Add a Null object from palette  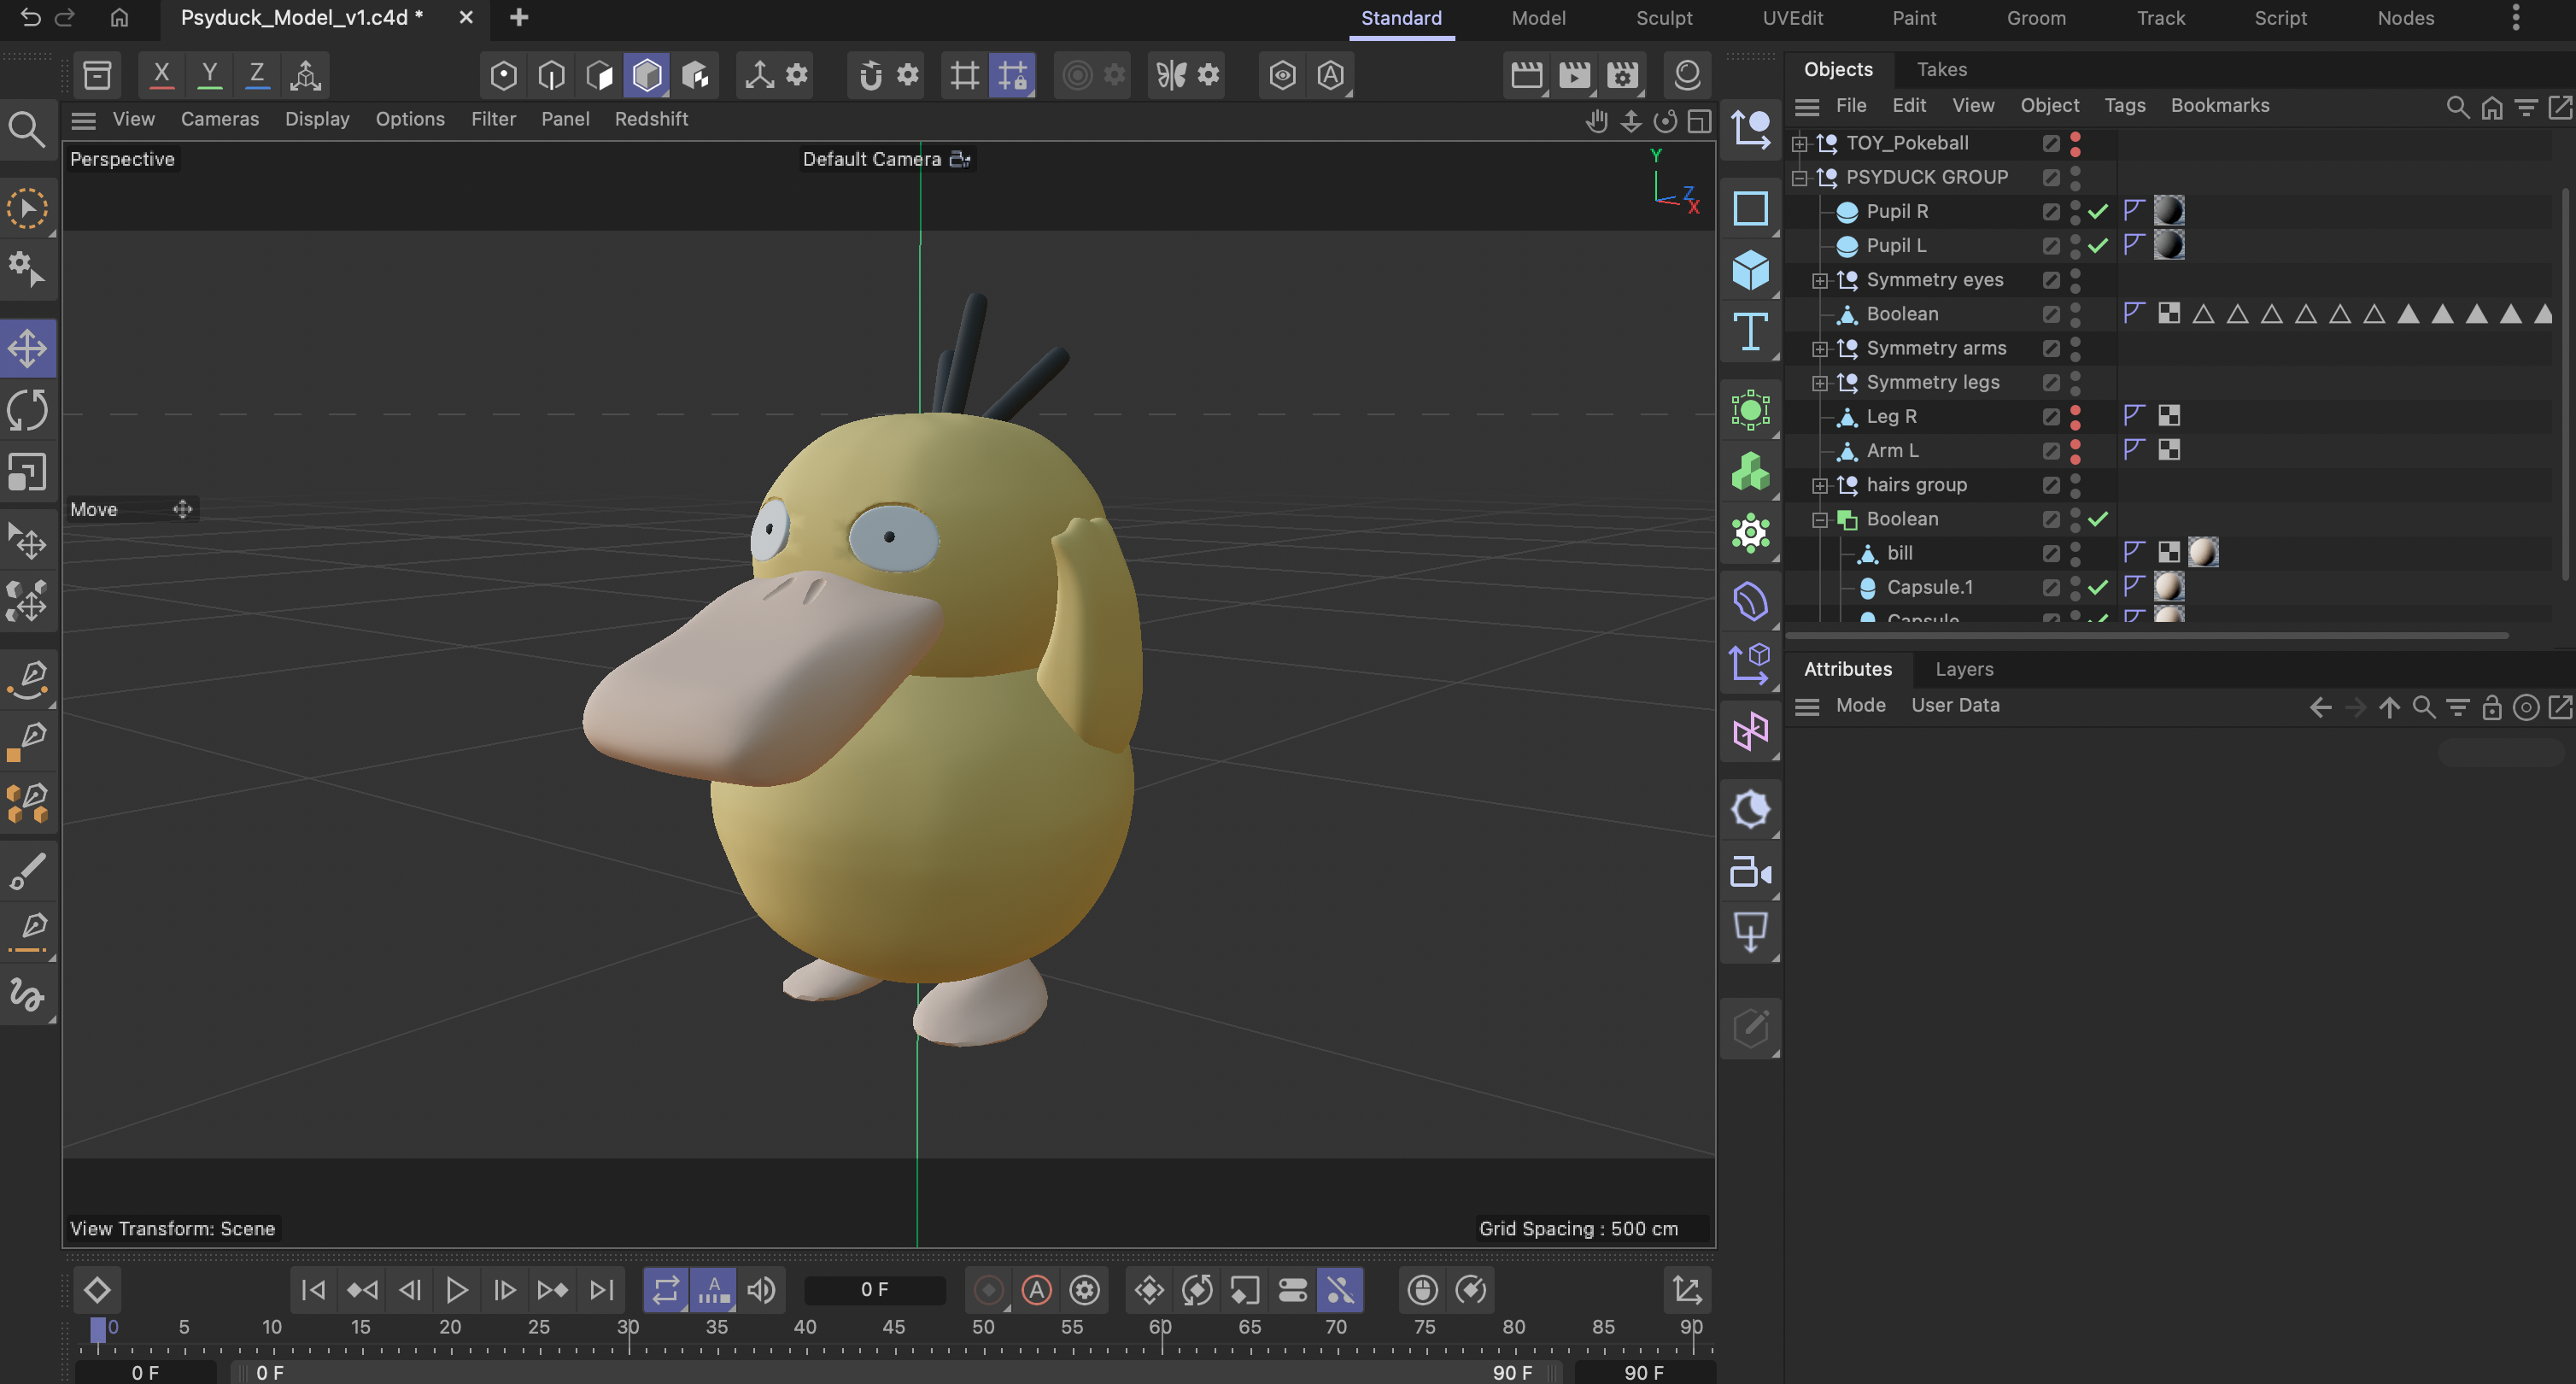tap(1750, 130)
